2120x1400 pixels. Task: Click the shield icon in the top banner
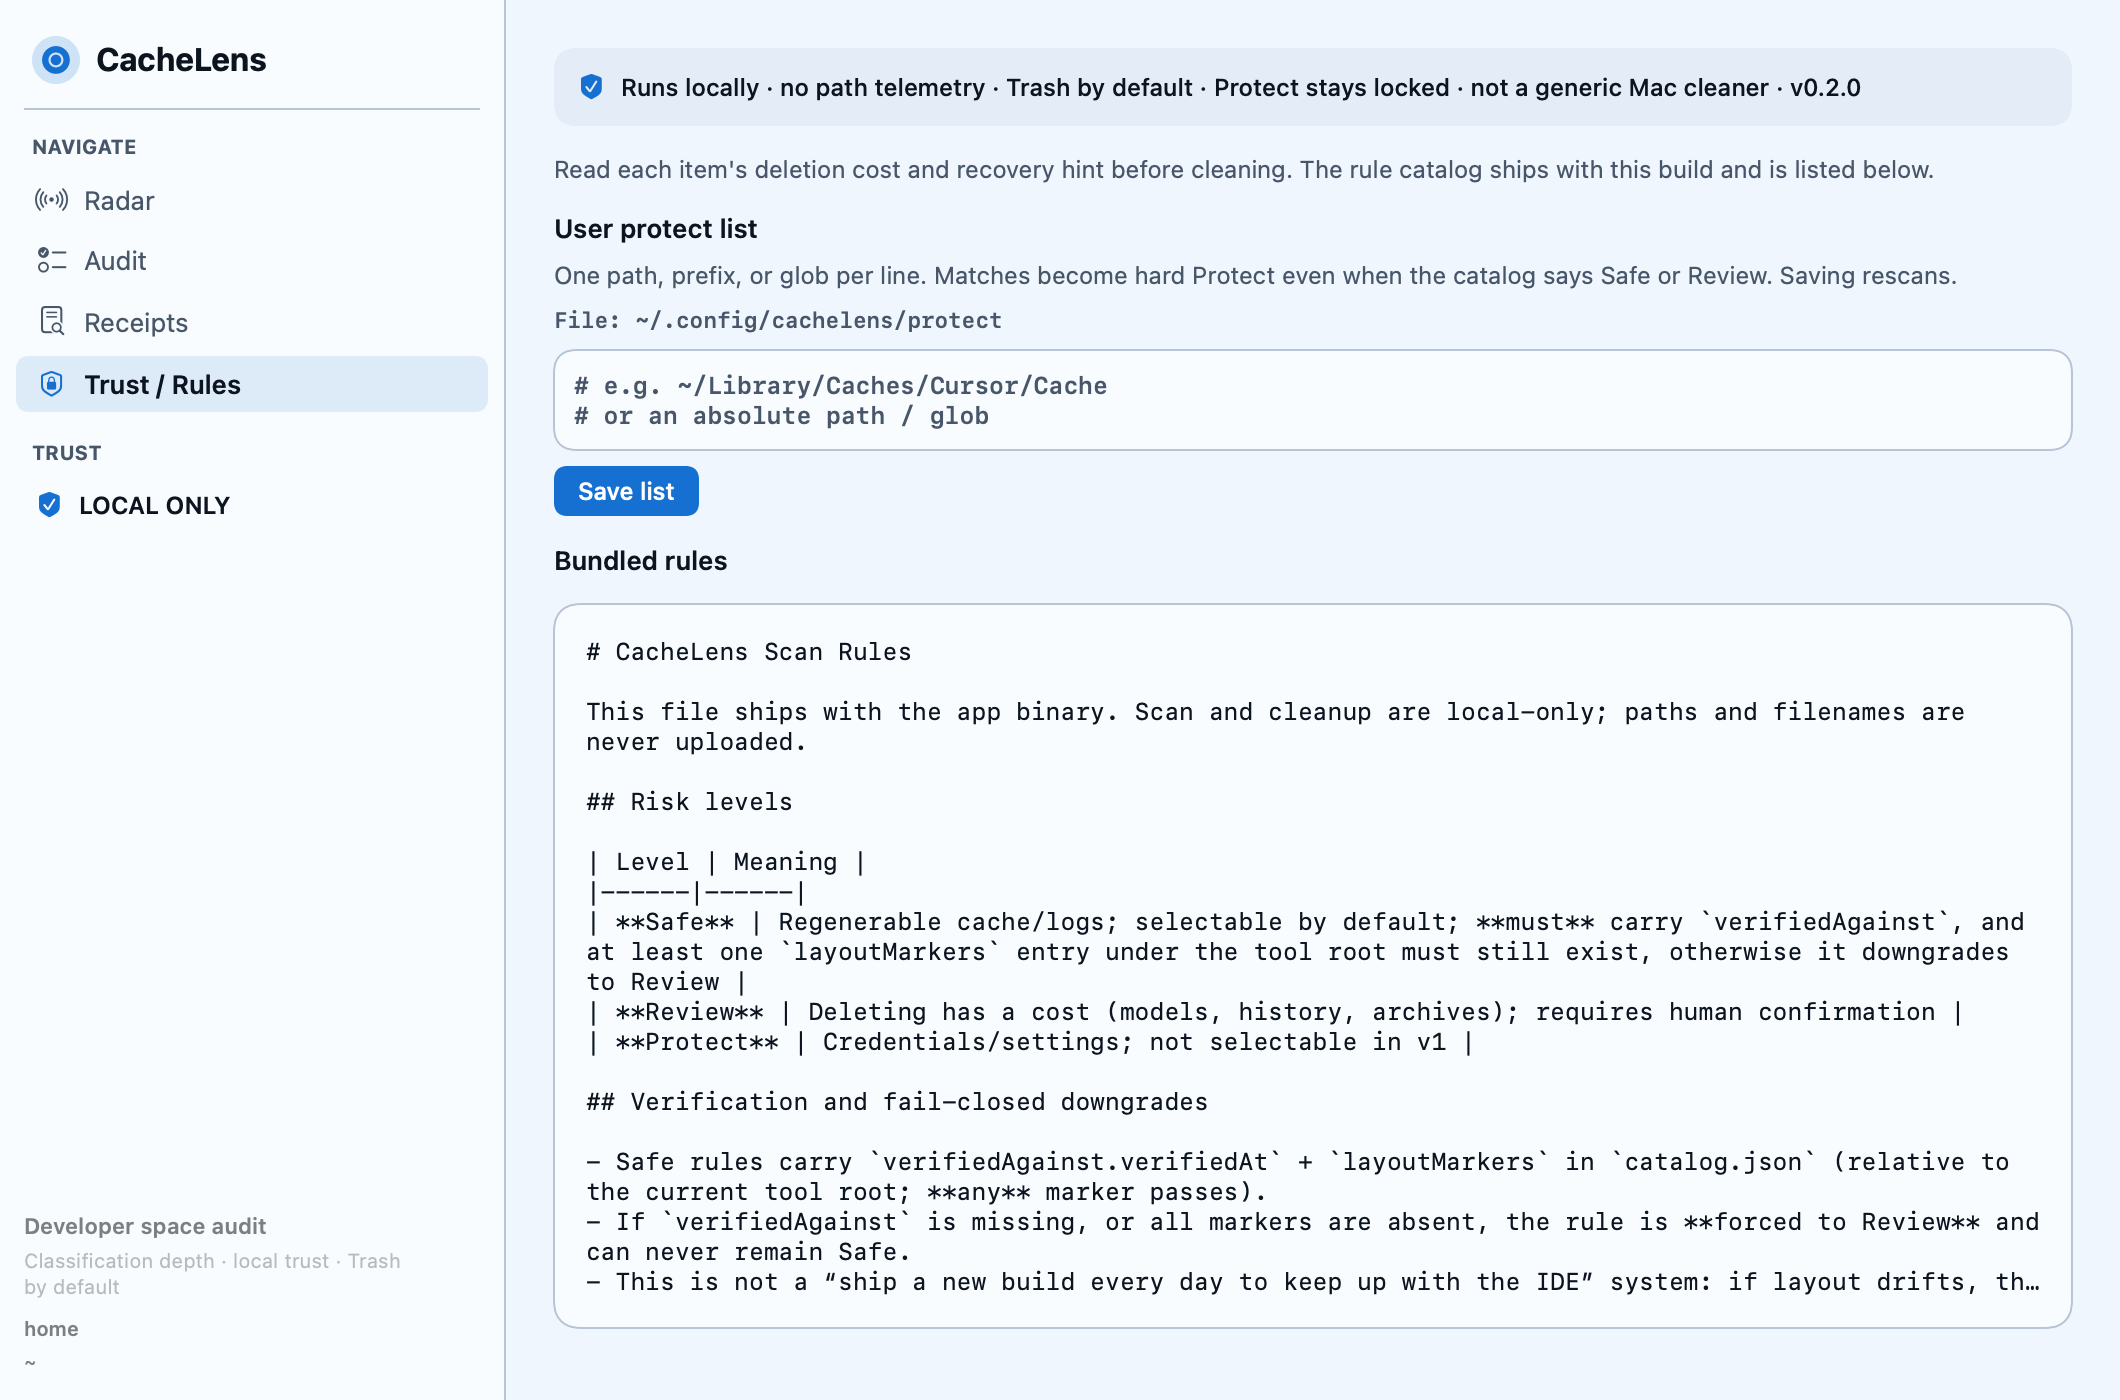click(x=592, y=87)
